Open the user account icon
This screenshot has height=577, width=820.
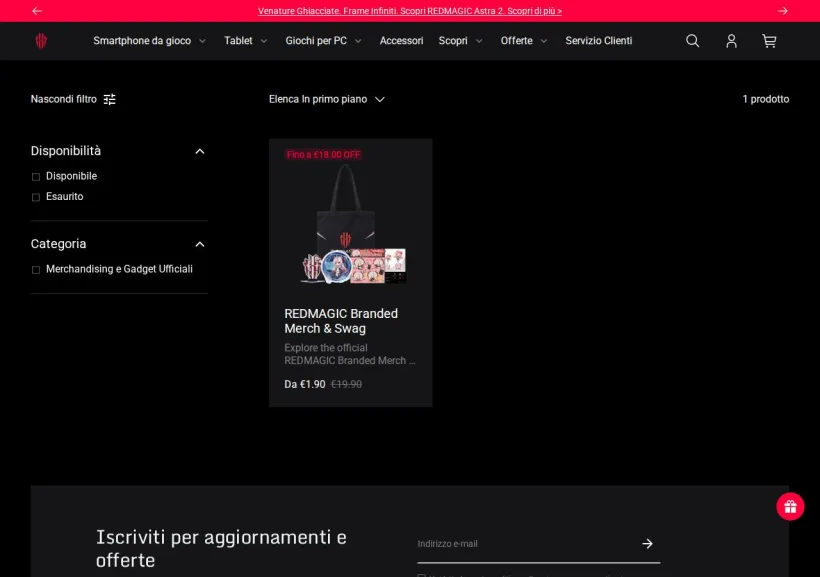(731, 41)
